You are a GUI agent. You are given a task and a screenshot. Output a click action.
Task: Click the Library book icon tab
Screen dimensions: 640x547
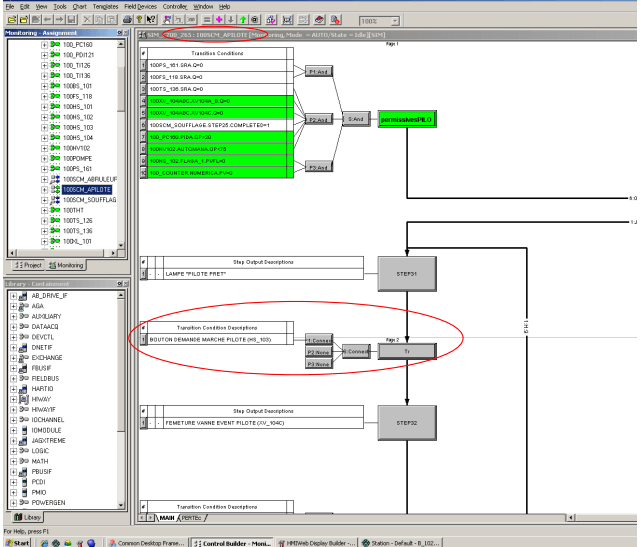tap(27, 517)
